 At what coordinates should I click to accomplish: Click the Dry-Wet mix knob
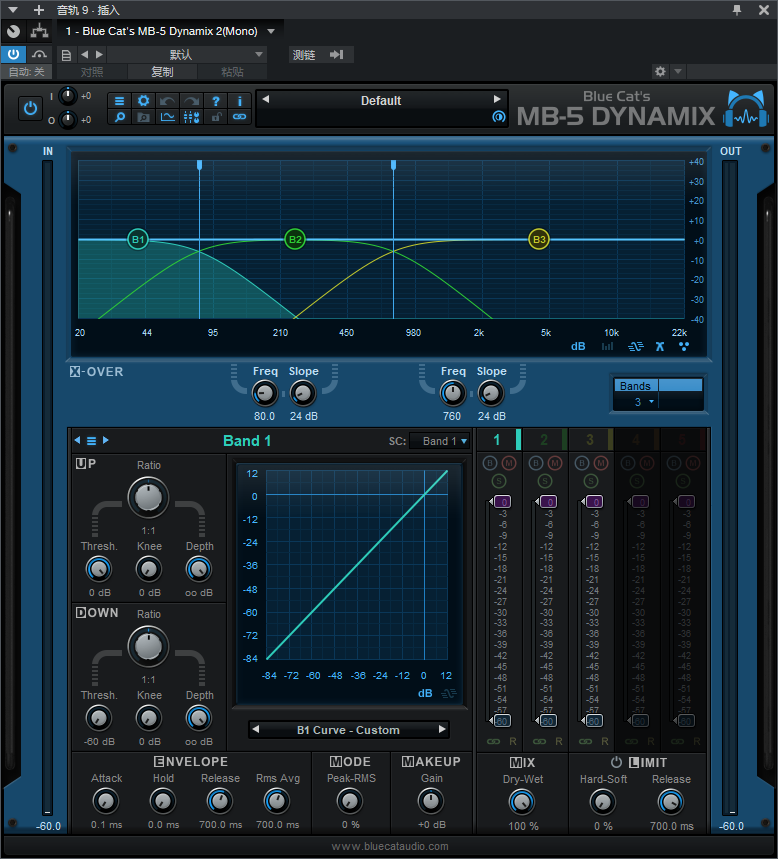pyautogui.click(x=521, y=802)
